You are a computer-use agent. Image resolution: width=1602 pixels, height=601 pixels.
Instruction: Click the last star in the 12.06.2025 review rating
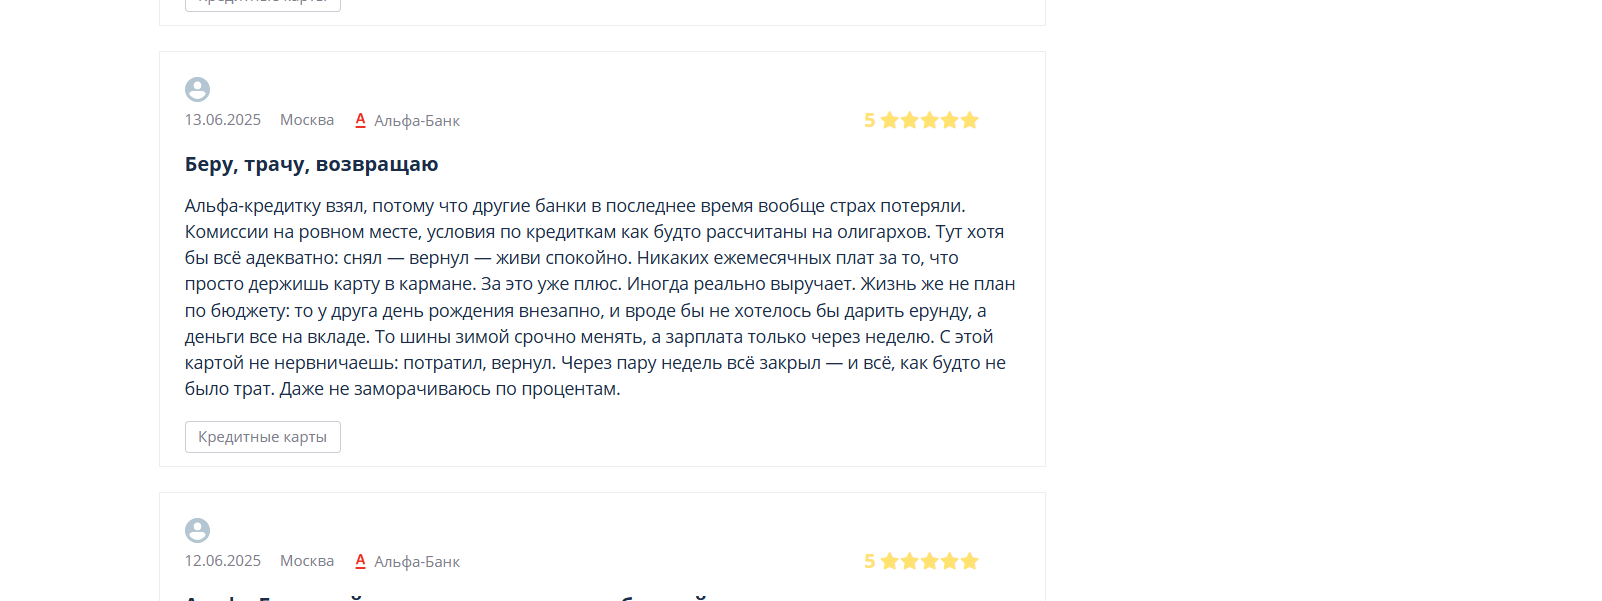coord(969,561)
